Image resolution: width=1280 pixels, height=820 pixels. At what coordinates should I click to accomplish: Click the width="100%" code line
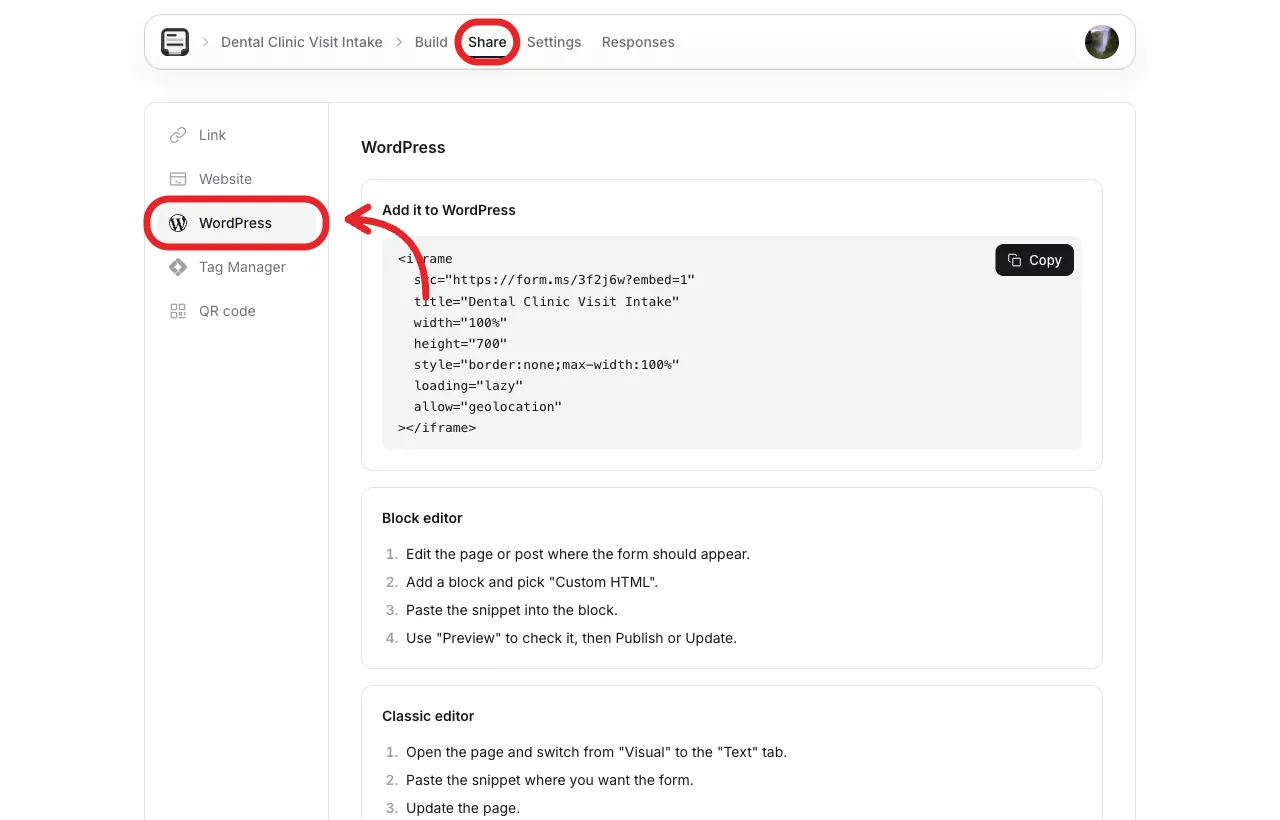pos(460,322)
